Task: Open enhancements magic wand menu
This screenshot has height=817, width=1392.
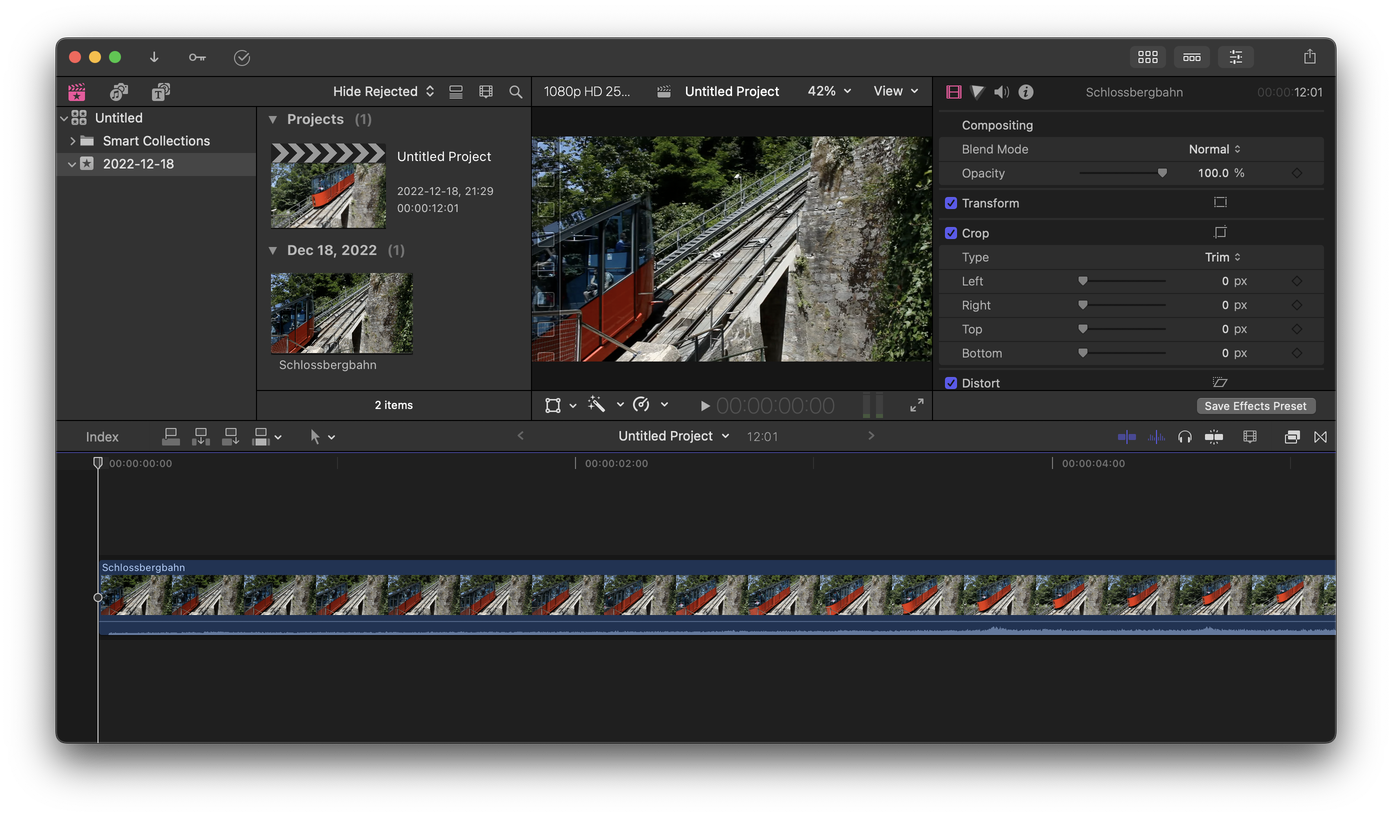Action: [606, 405]
